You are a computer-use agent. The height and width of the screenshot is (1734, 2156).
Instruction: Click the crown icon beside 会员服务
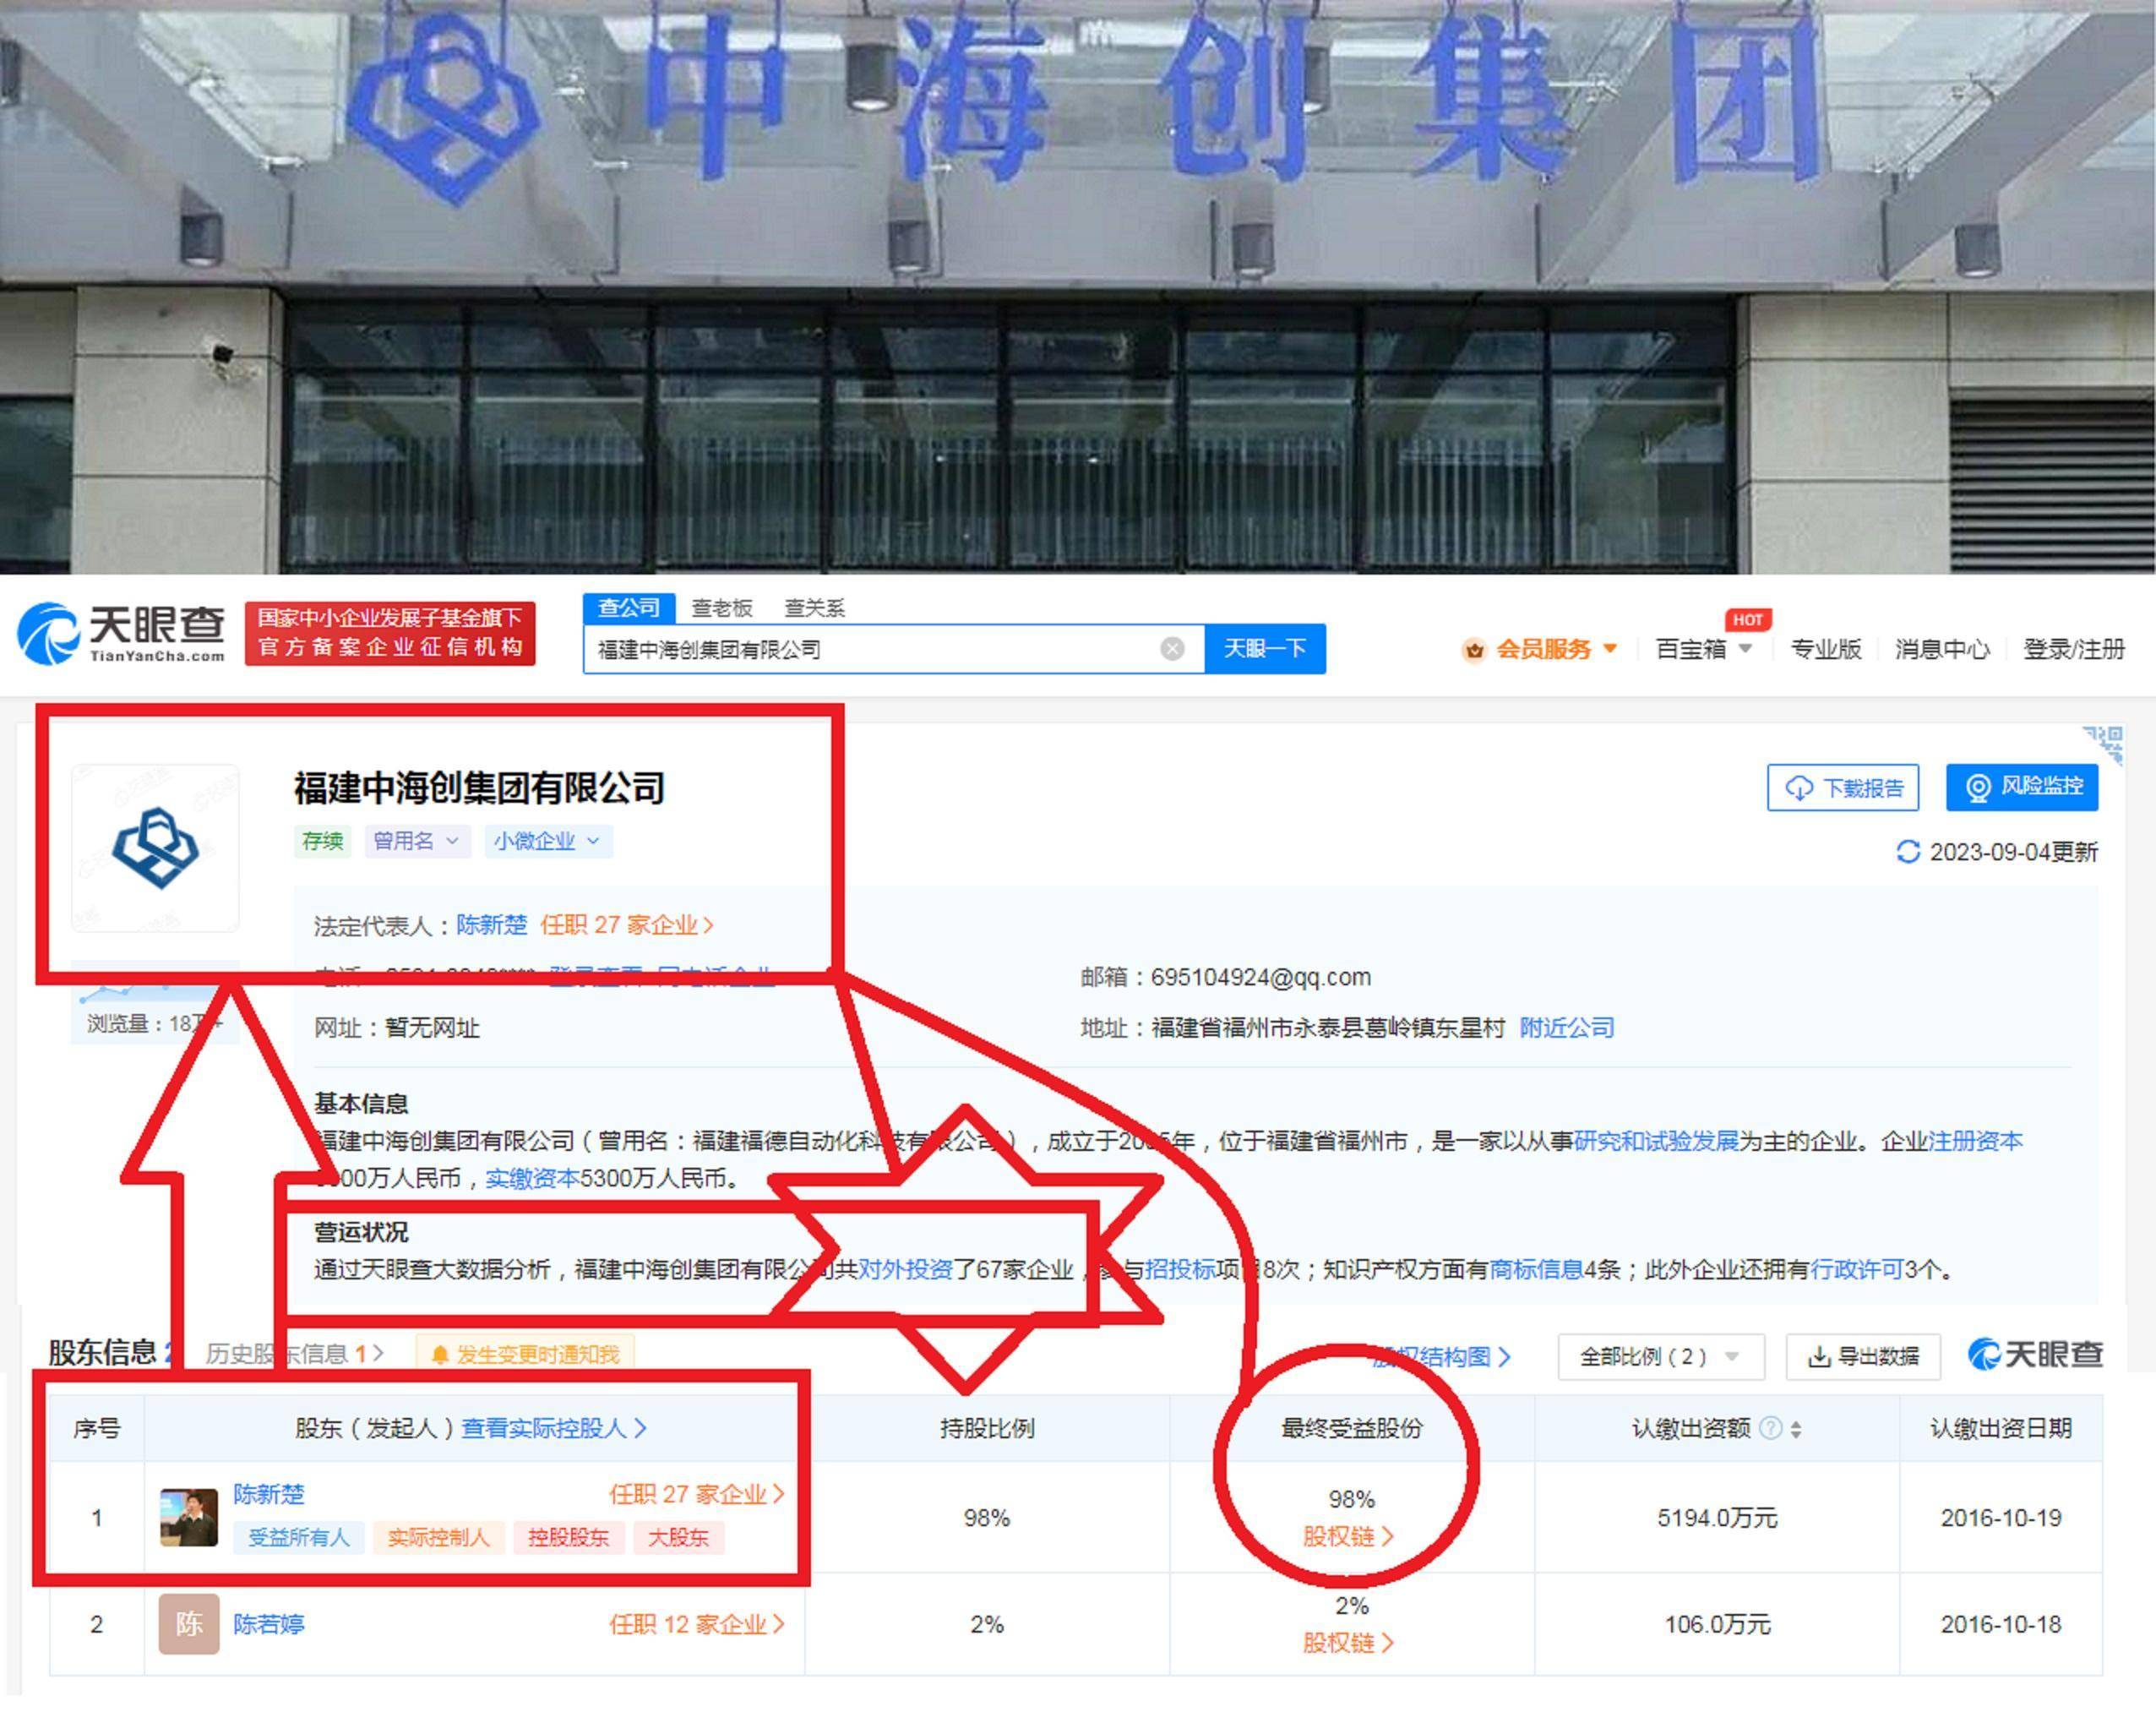pos(1474,650)
